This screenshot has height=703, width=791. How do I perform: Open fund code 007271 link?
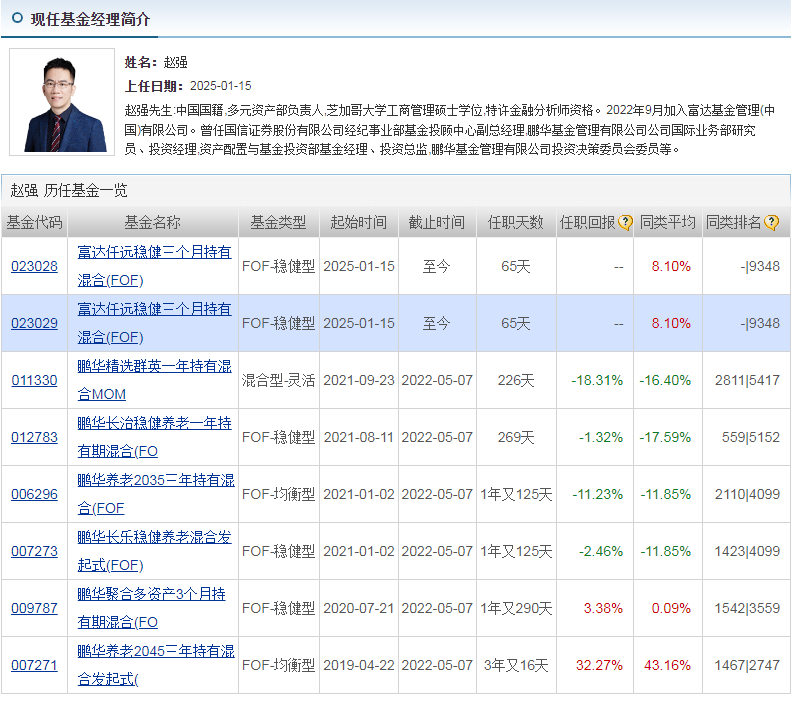click(x=34, y=665)
